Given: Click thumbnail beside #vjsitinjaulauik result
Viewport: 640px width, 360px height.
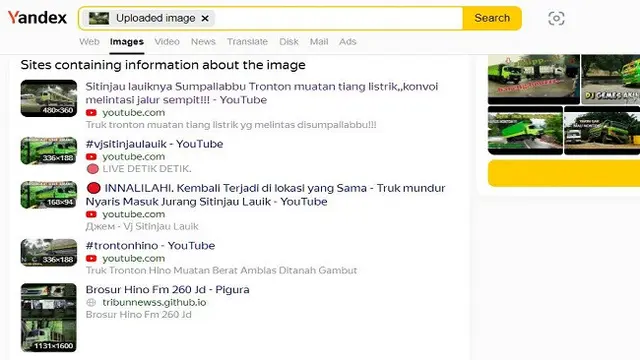Looking at the screenshot, I should 49,151.
